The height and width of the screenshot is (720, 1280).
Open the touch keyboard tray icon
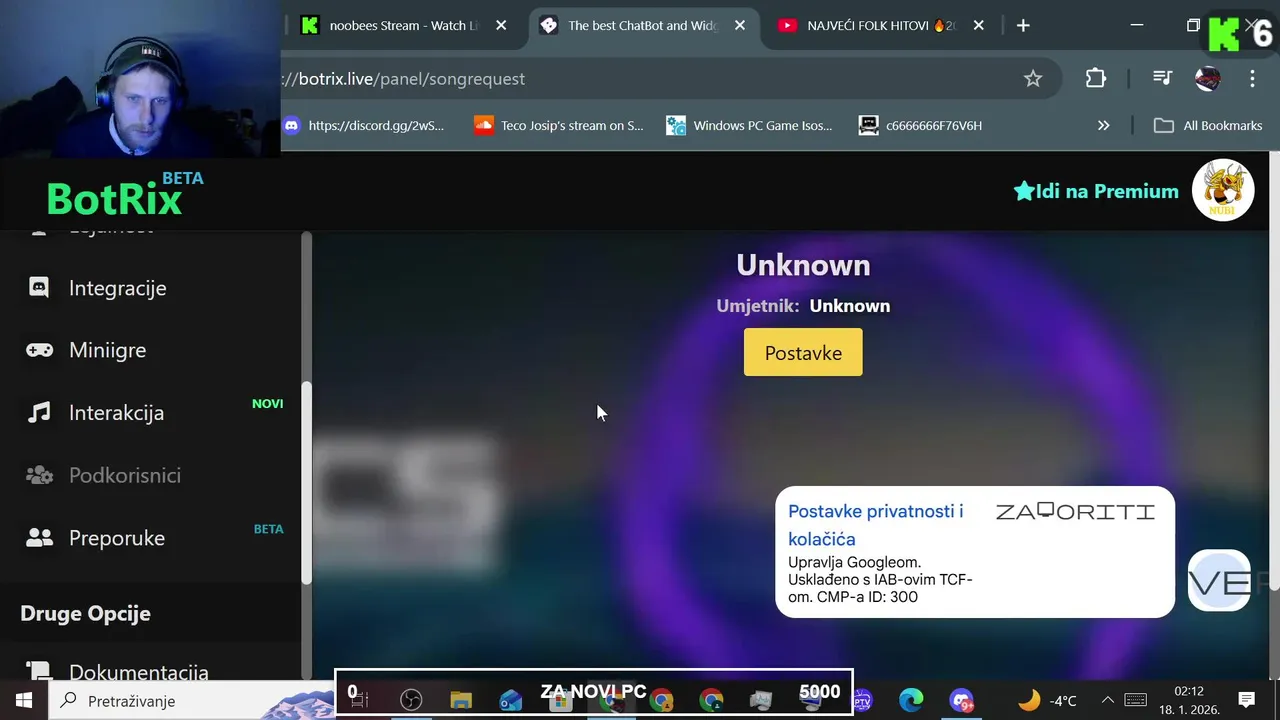pyautogui.click(x=1135, y=700)
